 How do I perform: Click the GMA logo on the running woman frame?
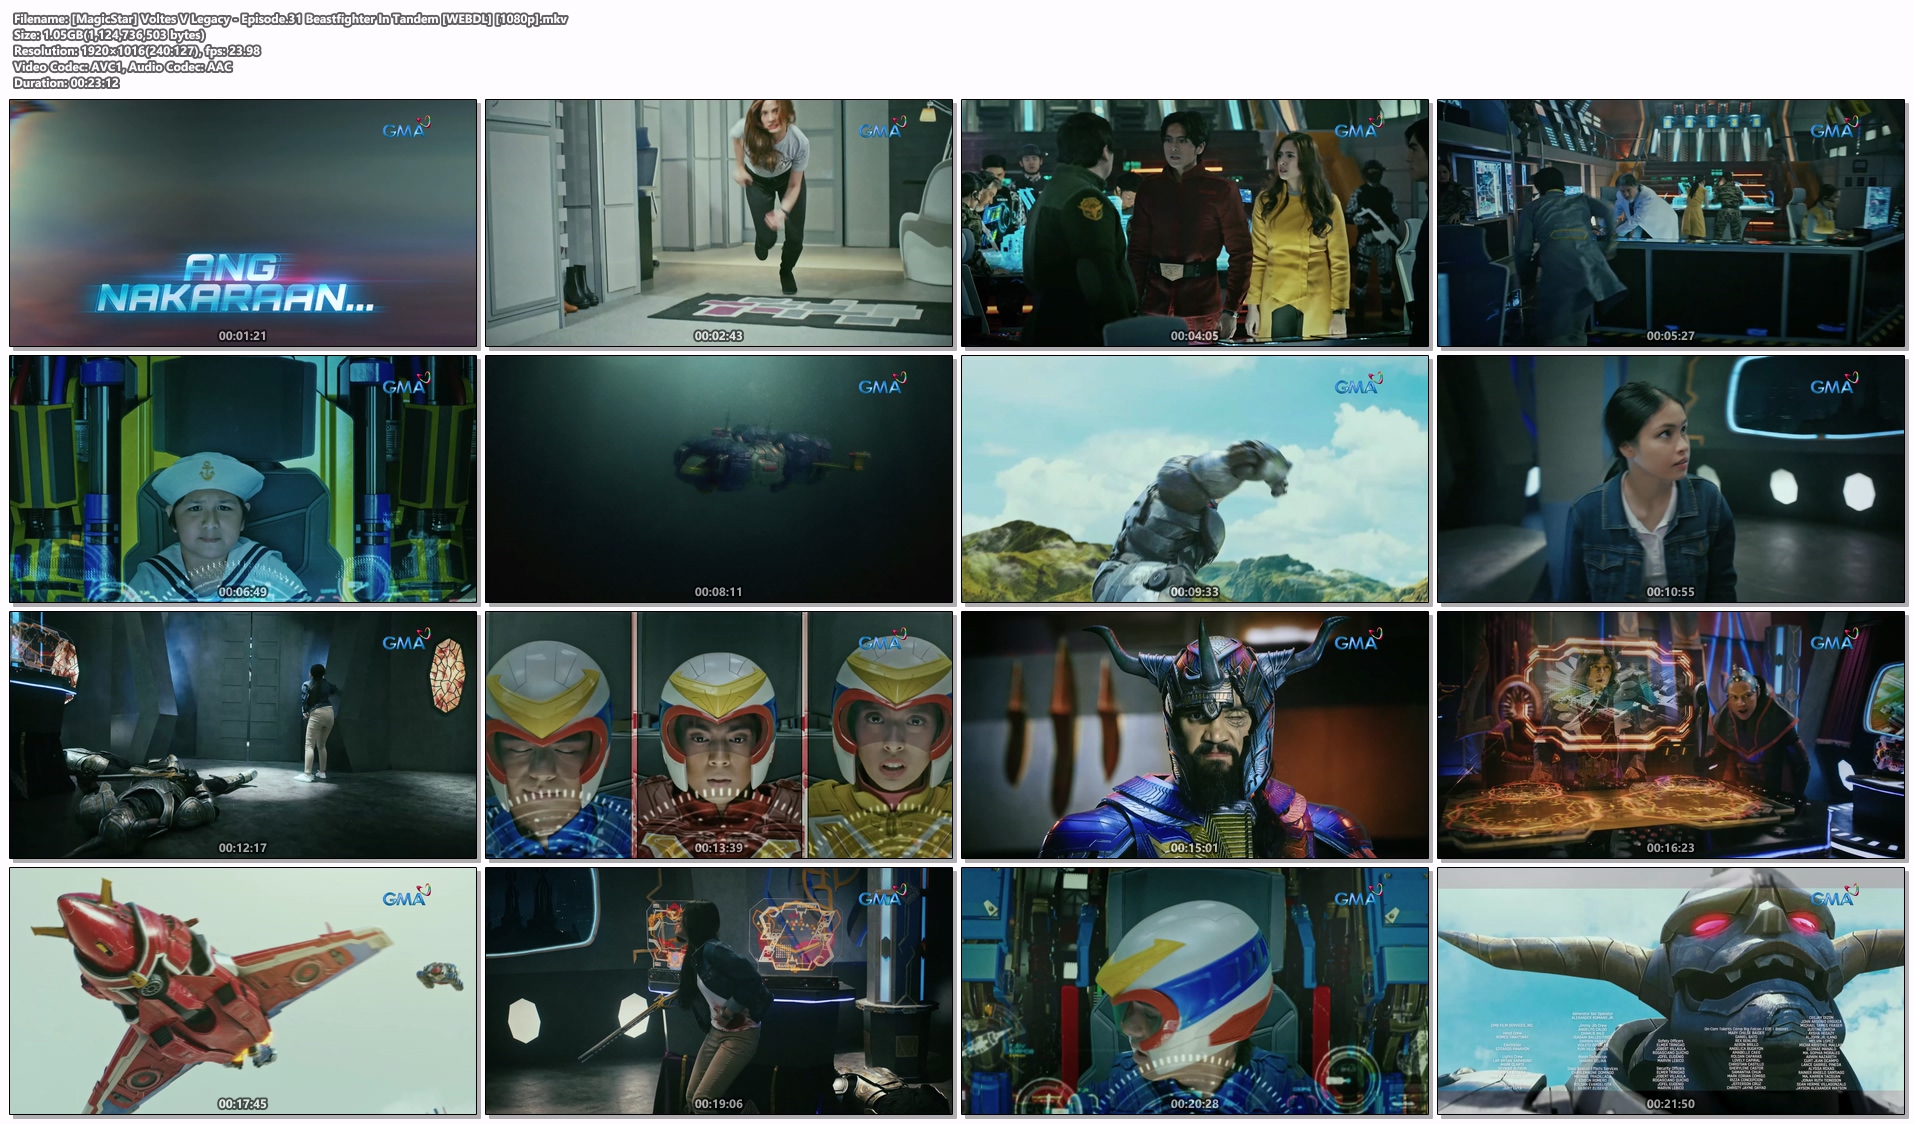click(x=881, y=129)
